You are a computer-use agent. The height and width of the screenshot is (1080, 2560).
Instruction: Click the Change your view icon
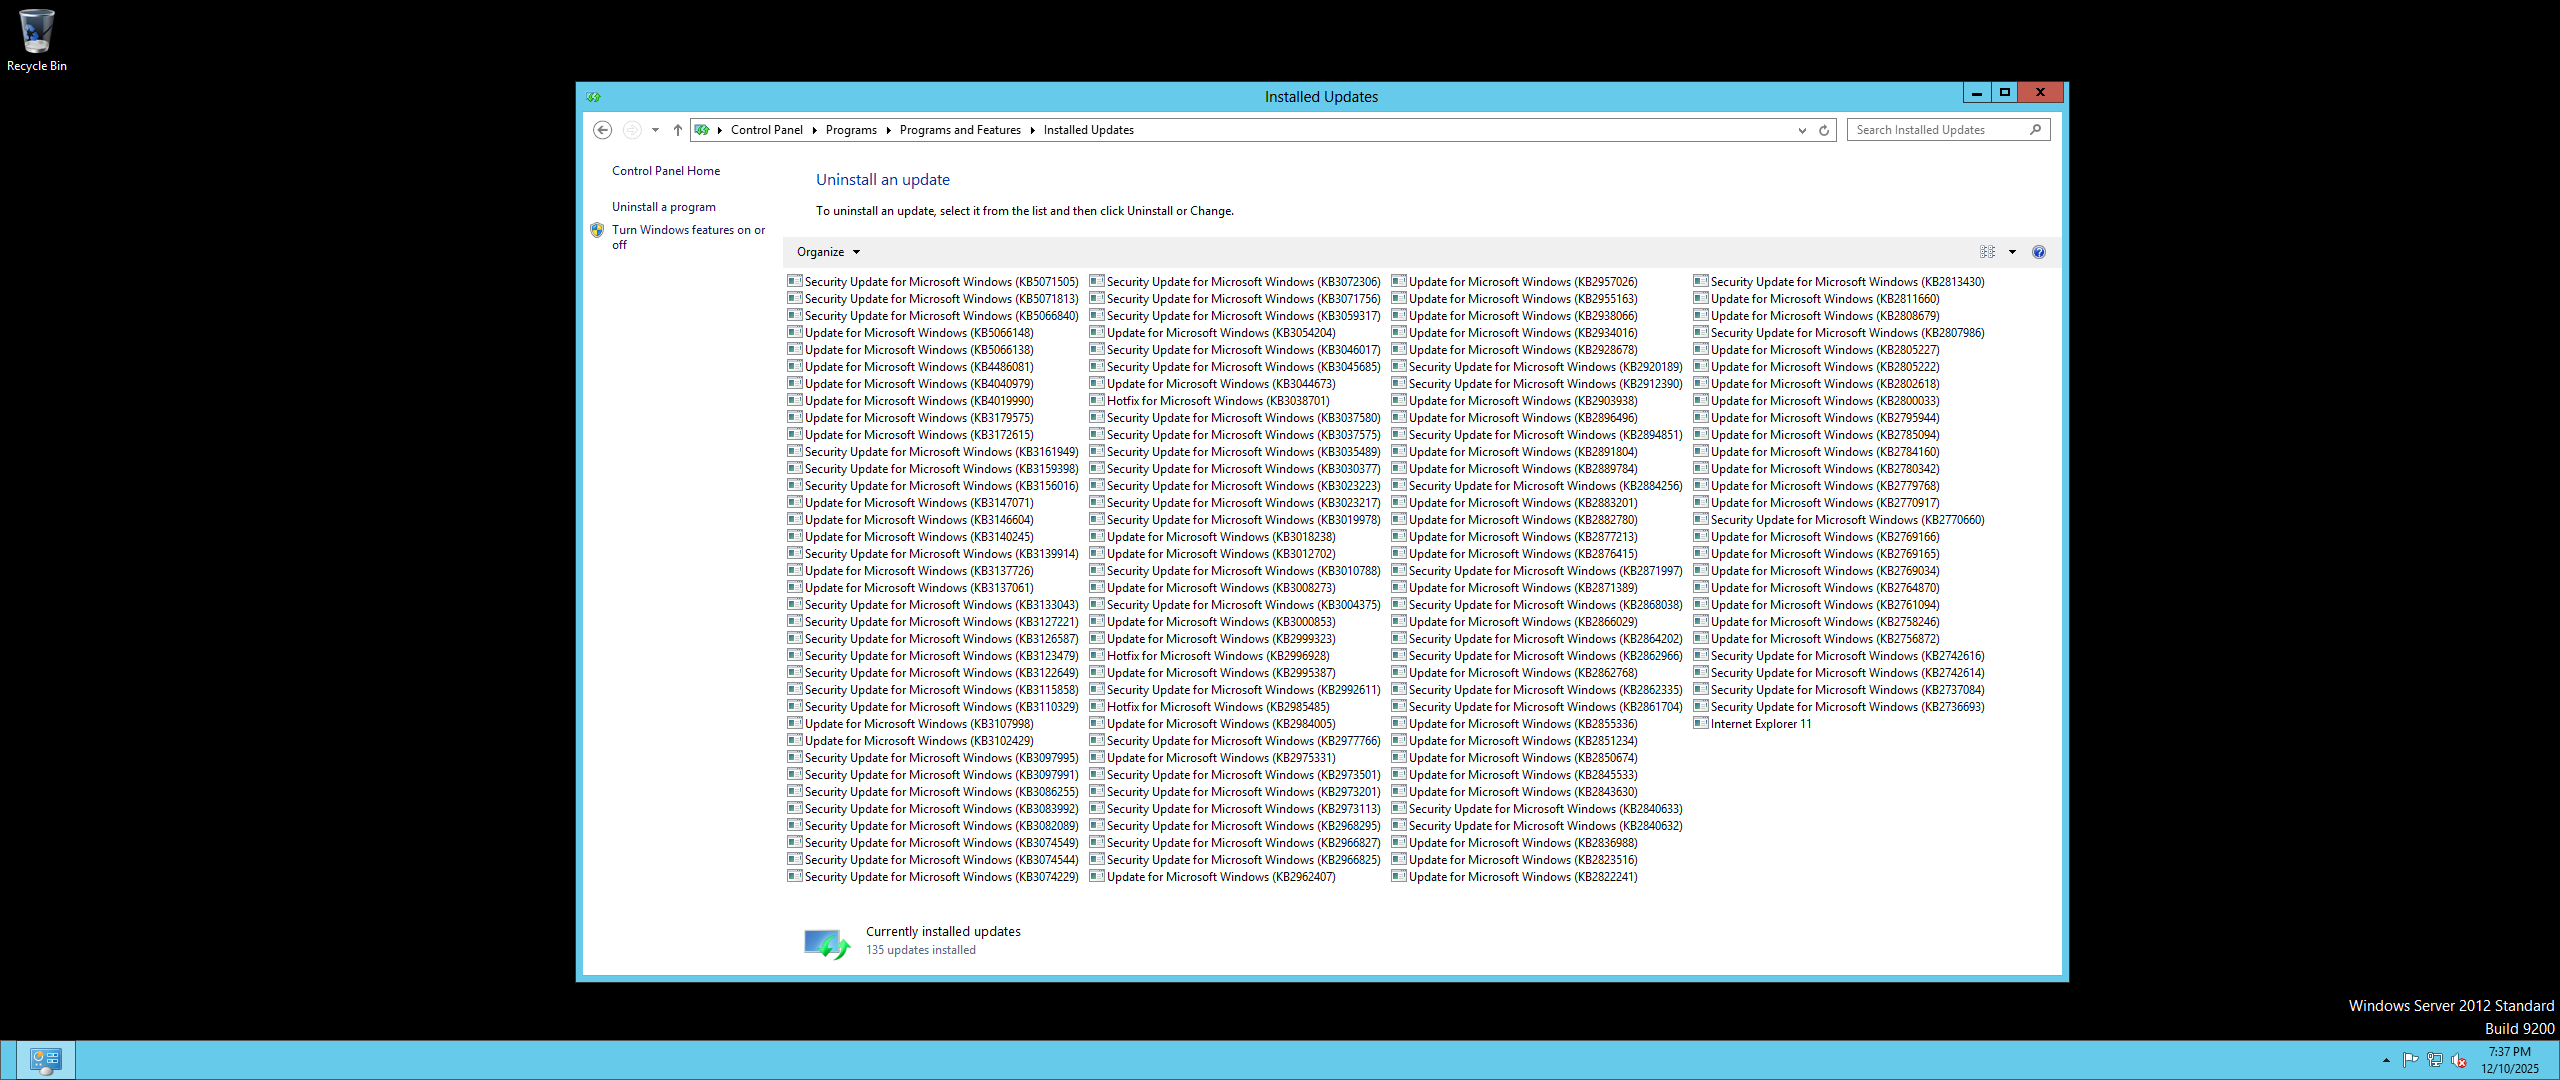point(1987,252)
